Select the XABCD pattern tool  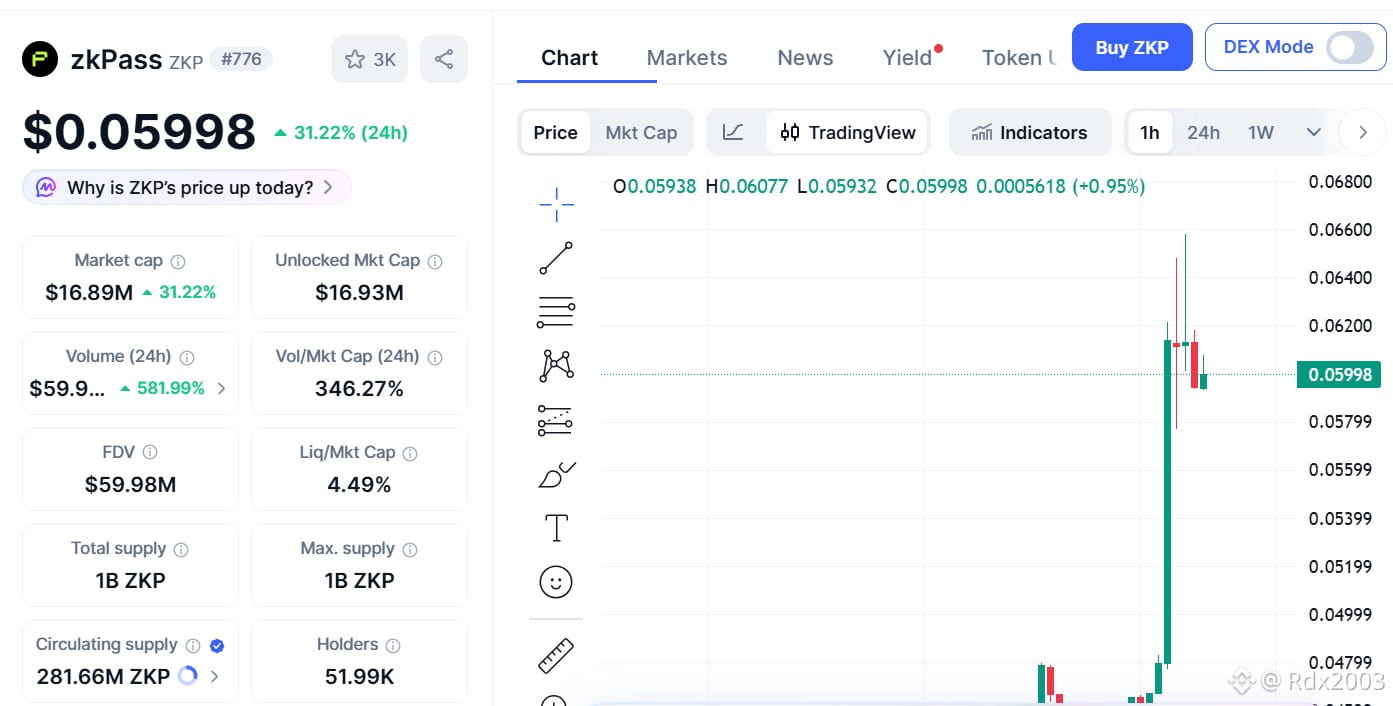556,366
